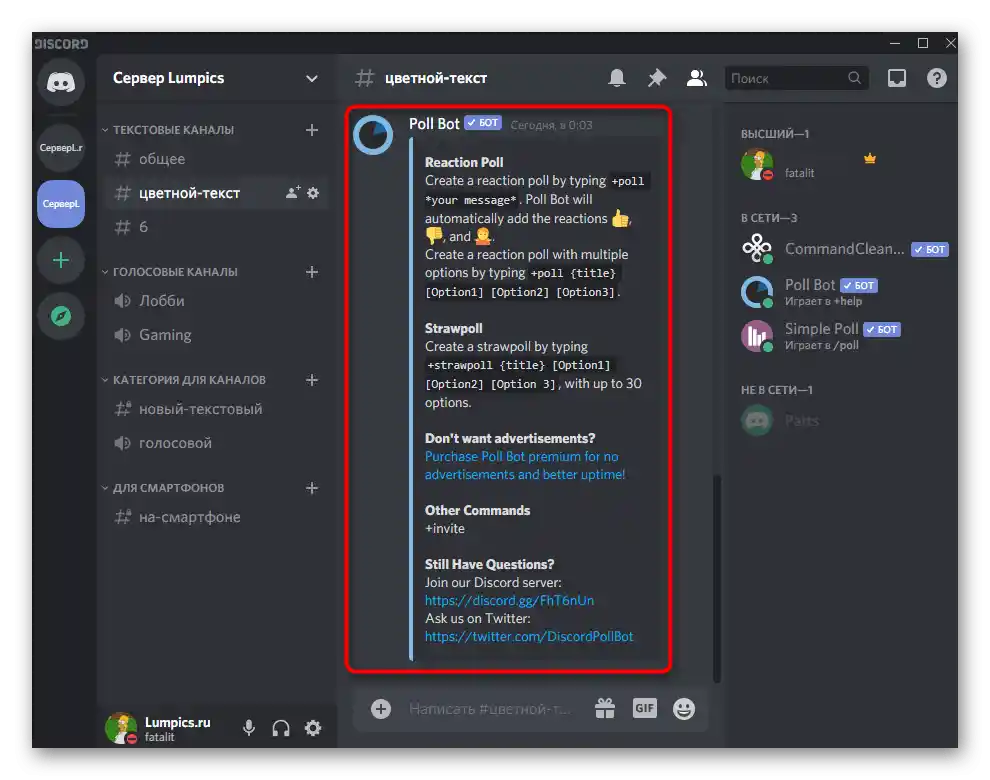Toggle the member list
This screenshot has width=990, height=780.
696,78
